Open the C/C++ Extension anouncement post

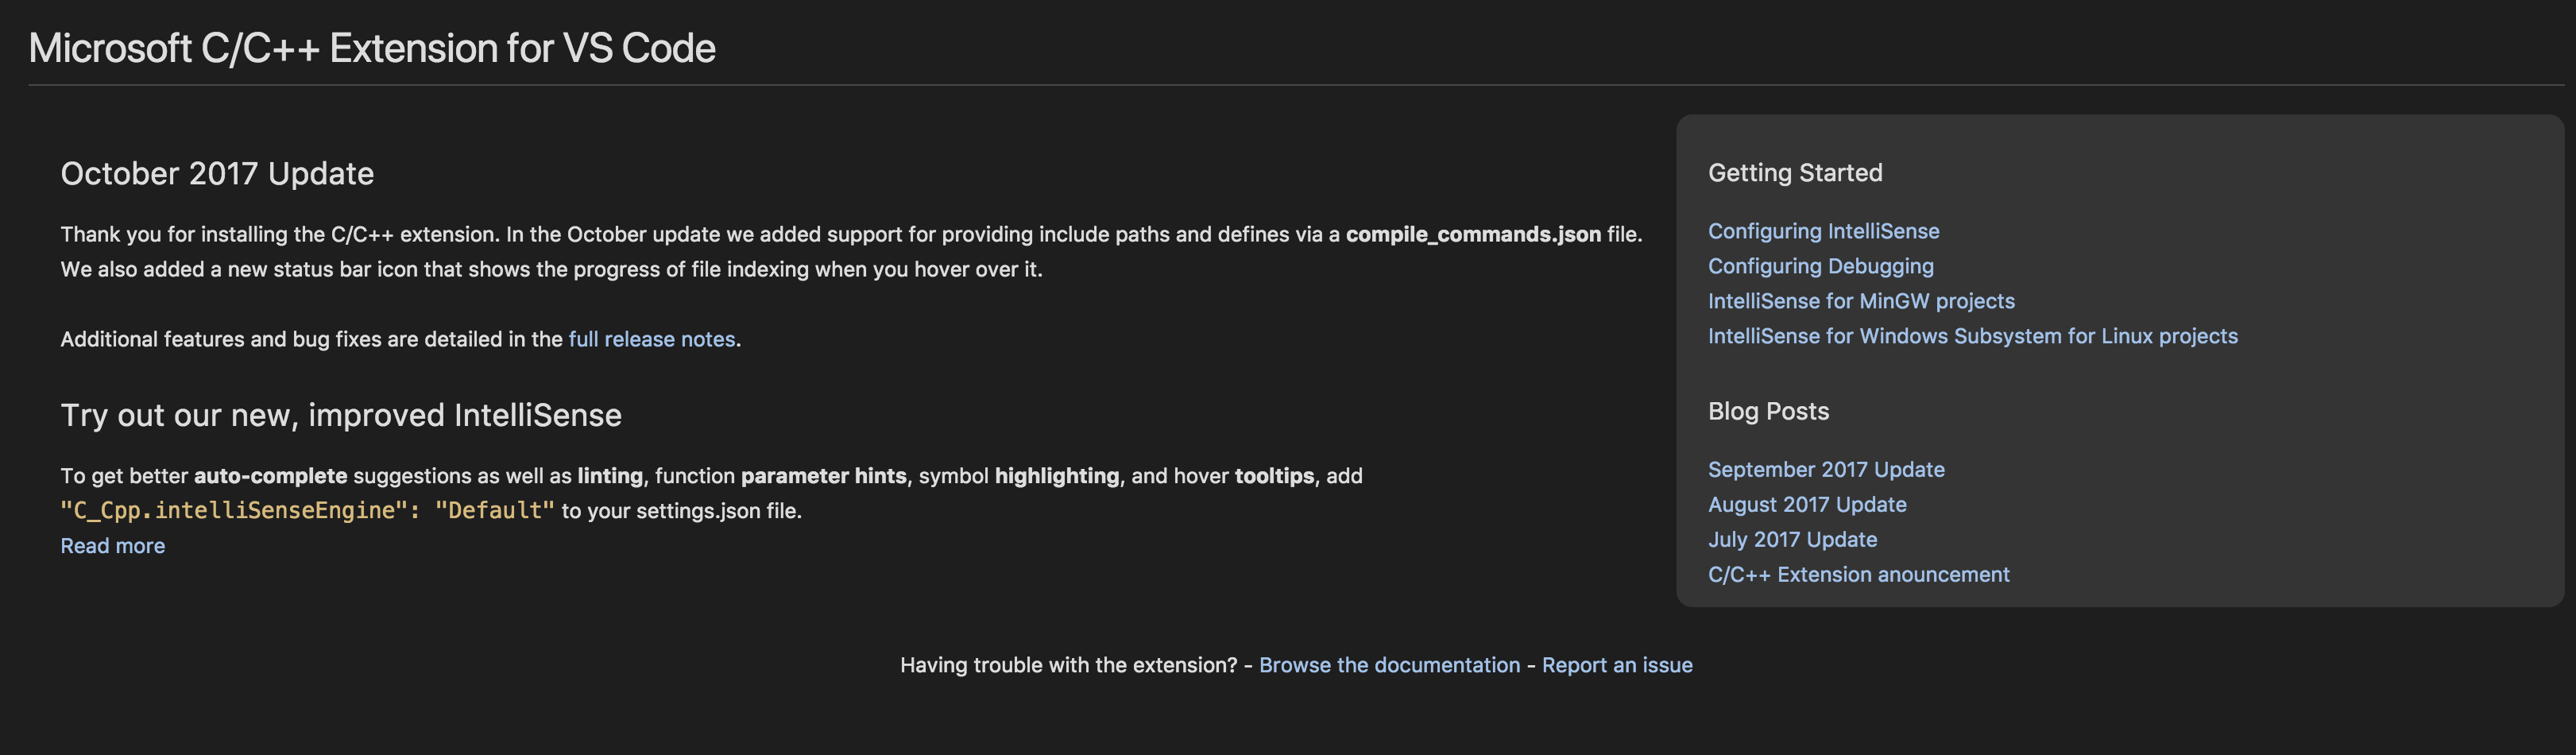pos(1858,574)
